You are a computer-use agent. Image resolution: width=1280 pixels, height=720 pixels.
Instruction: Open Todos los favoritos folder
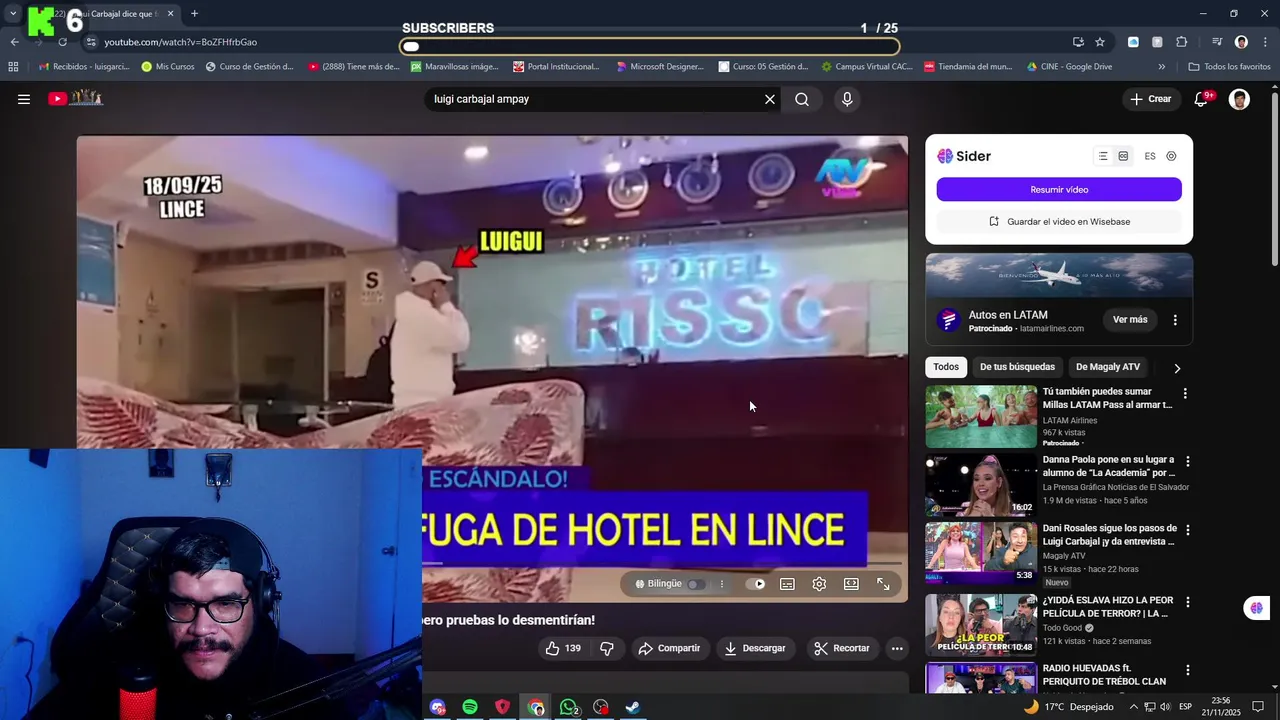(x=1229, y=67)
